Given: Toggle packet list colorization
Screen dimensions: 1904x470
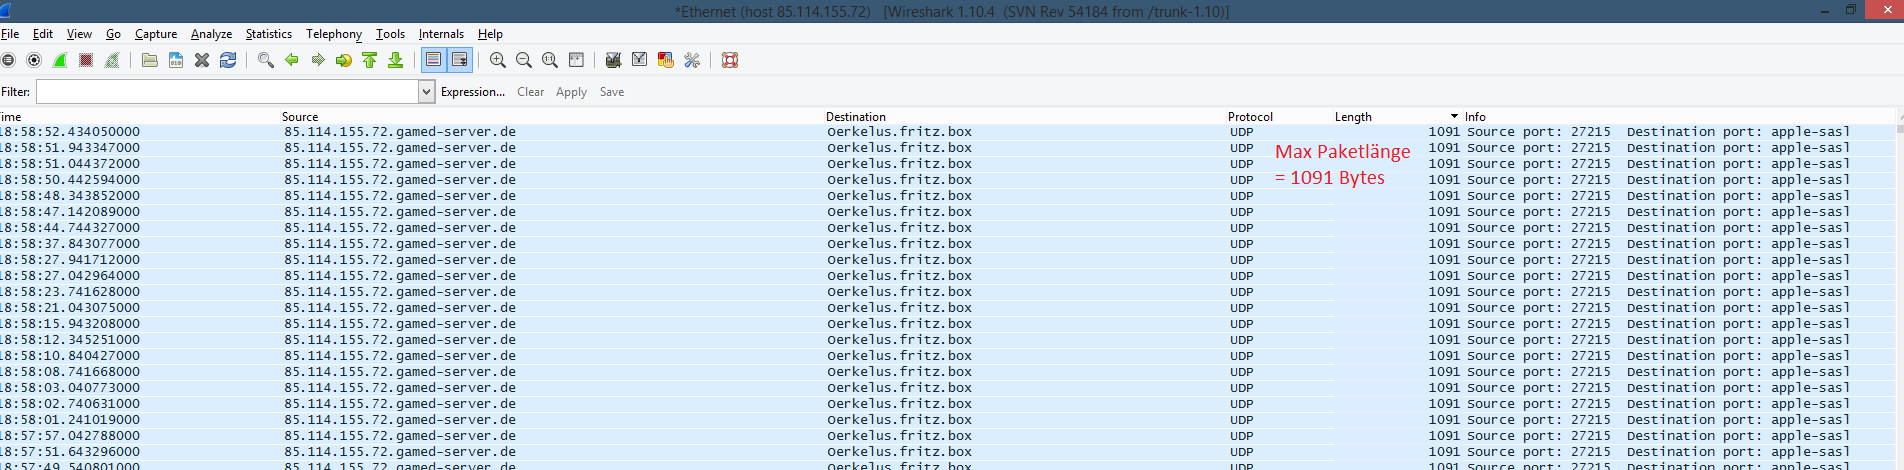Looking at the screenshot, I should 433,60.
